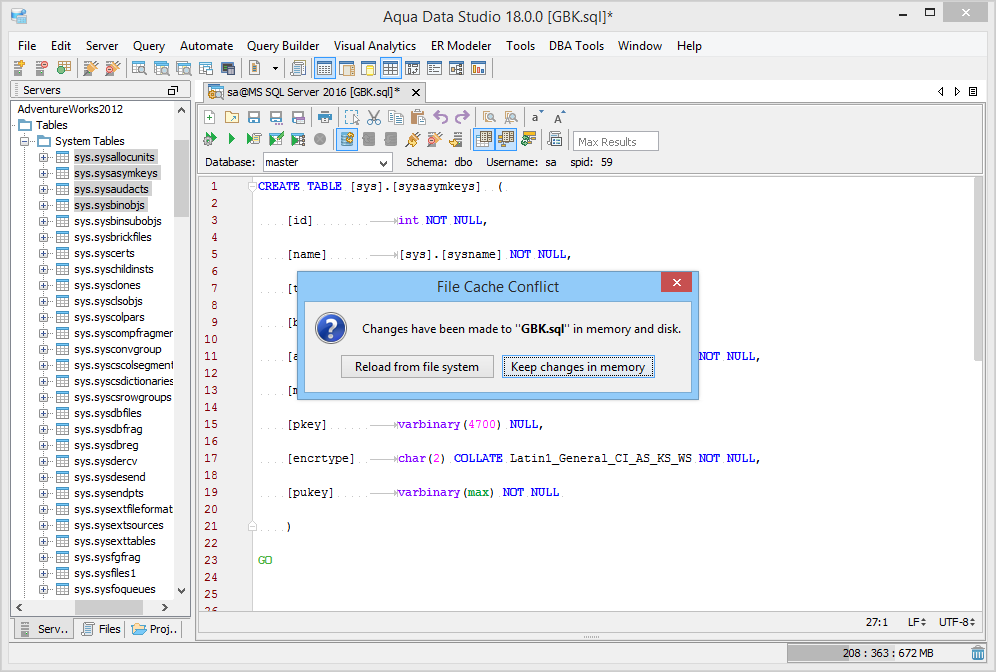Click Reload from file system button
The height and width of the screenshot is (672, 996).
point(417,367)
